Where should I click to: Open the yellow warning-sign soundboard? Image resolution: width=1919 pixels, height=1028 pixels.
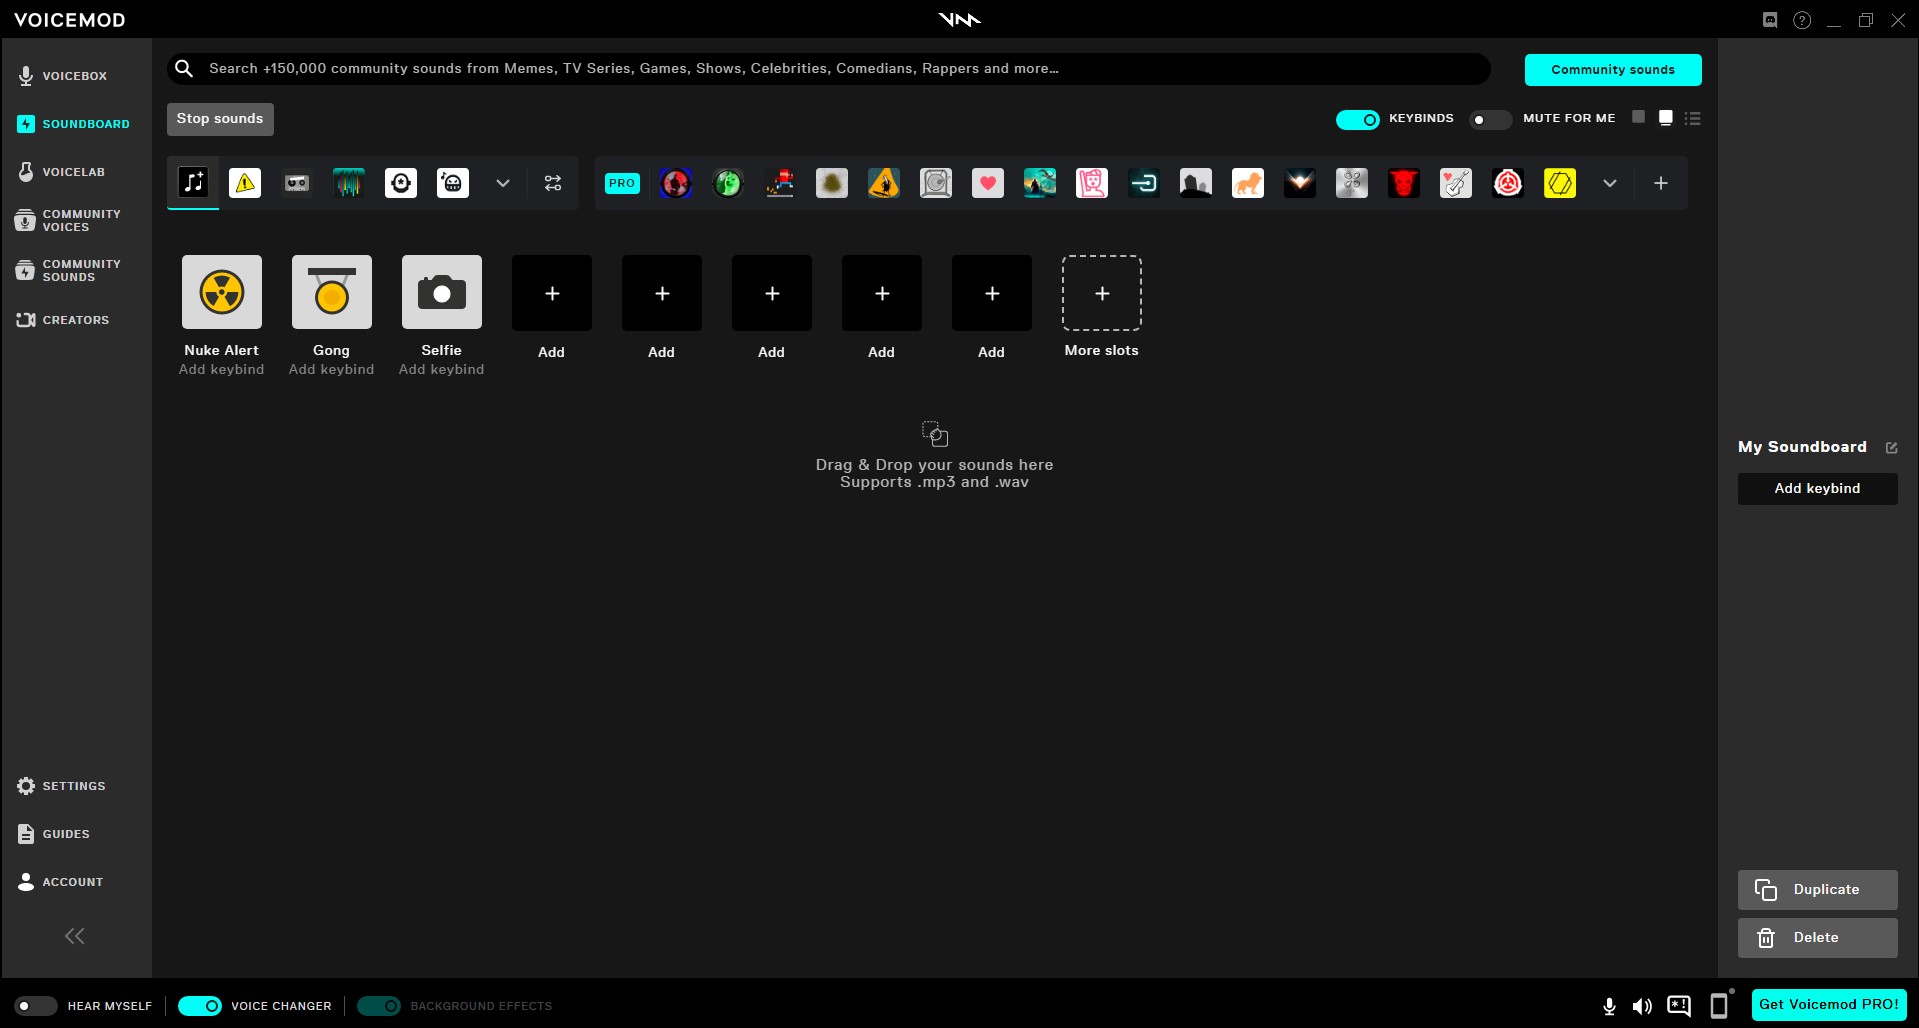(x=245, y=182)
